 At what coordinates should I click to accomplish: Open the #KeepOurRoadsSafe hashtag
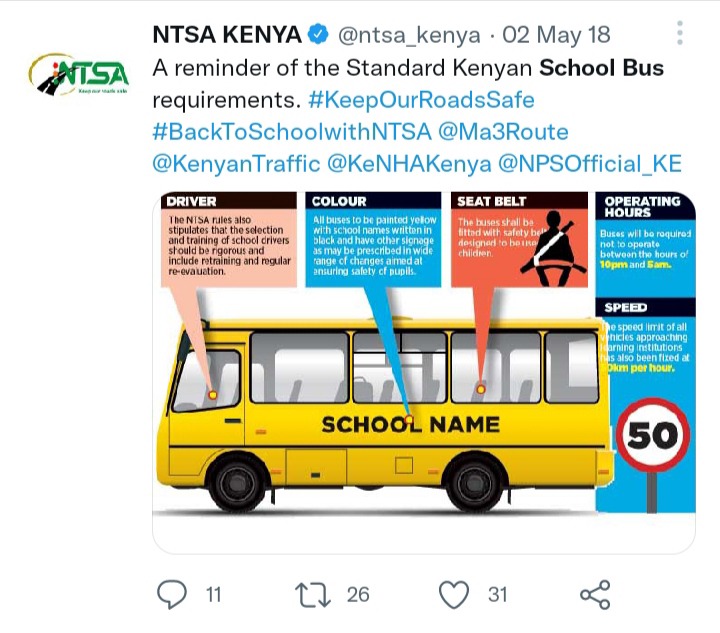[422, 100]
